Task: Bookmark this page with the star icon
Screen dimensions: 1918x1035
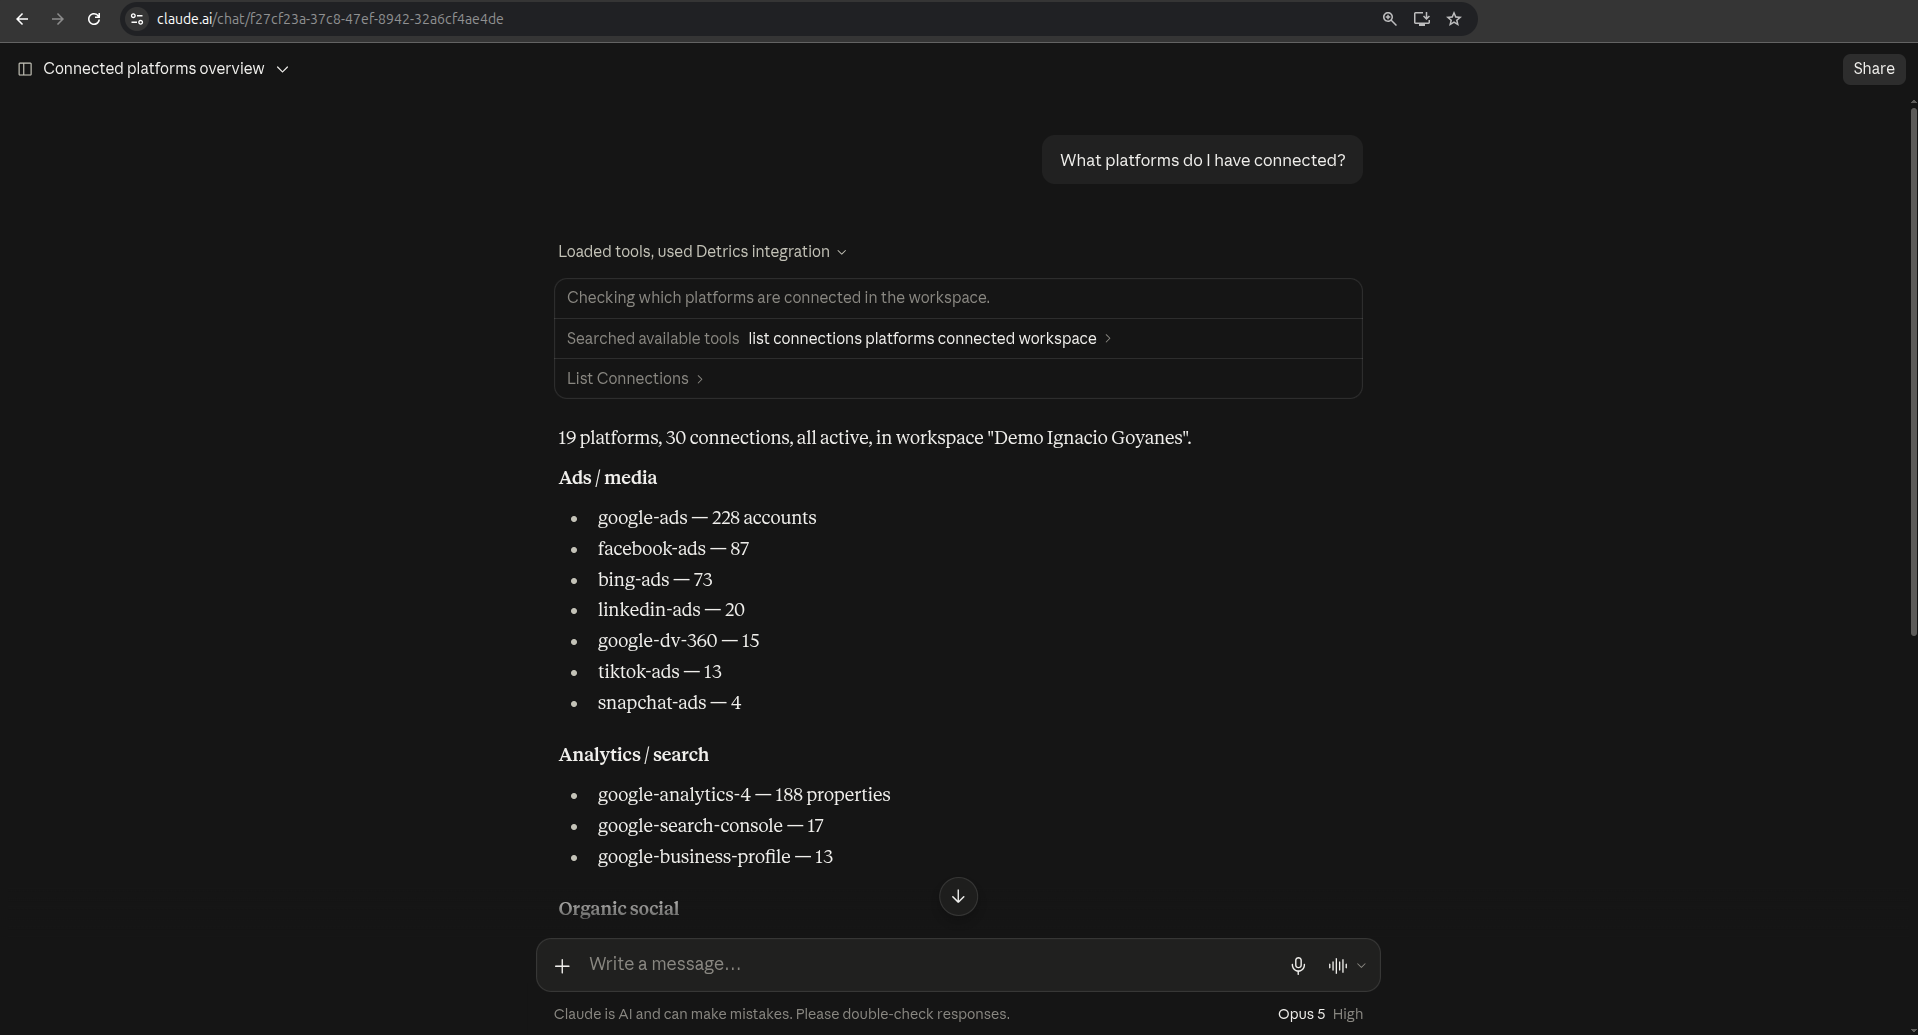Action: (1454, 19)
